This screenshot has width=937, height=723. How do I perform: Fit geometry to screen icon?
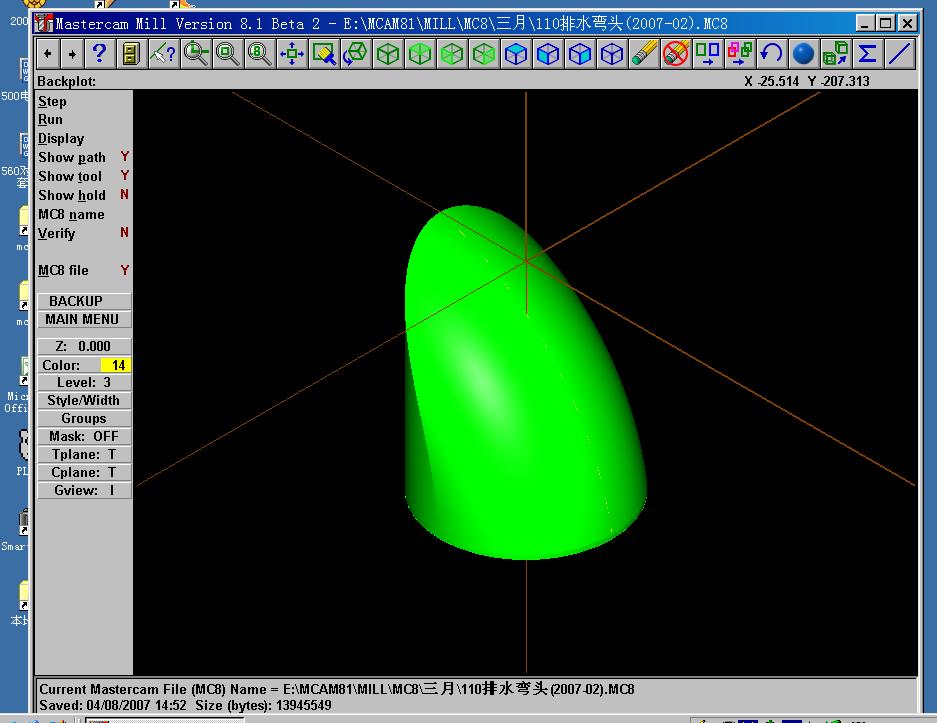[x=292, y=54]
